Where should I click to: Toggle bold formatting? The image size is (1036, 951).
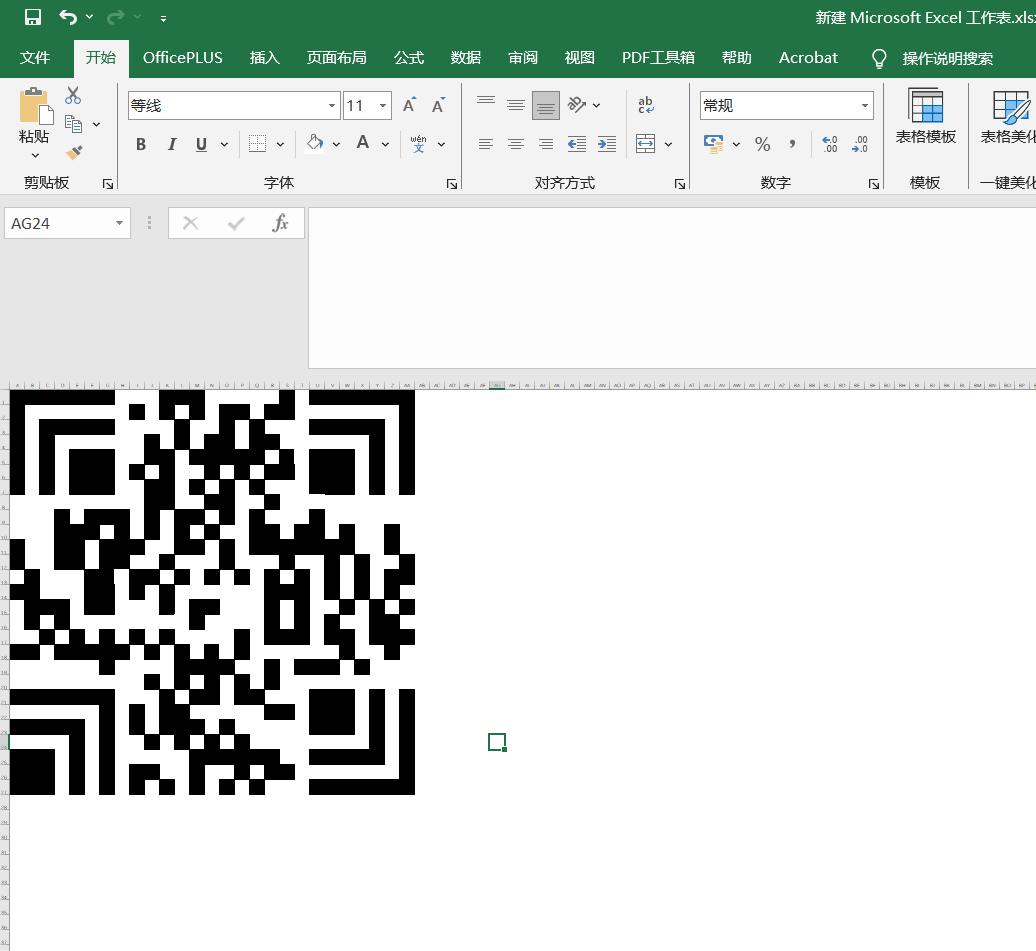pyautogui.click(x=141, y=144)
